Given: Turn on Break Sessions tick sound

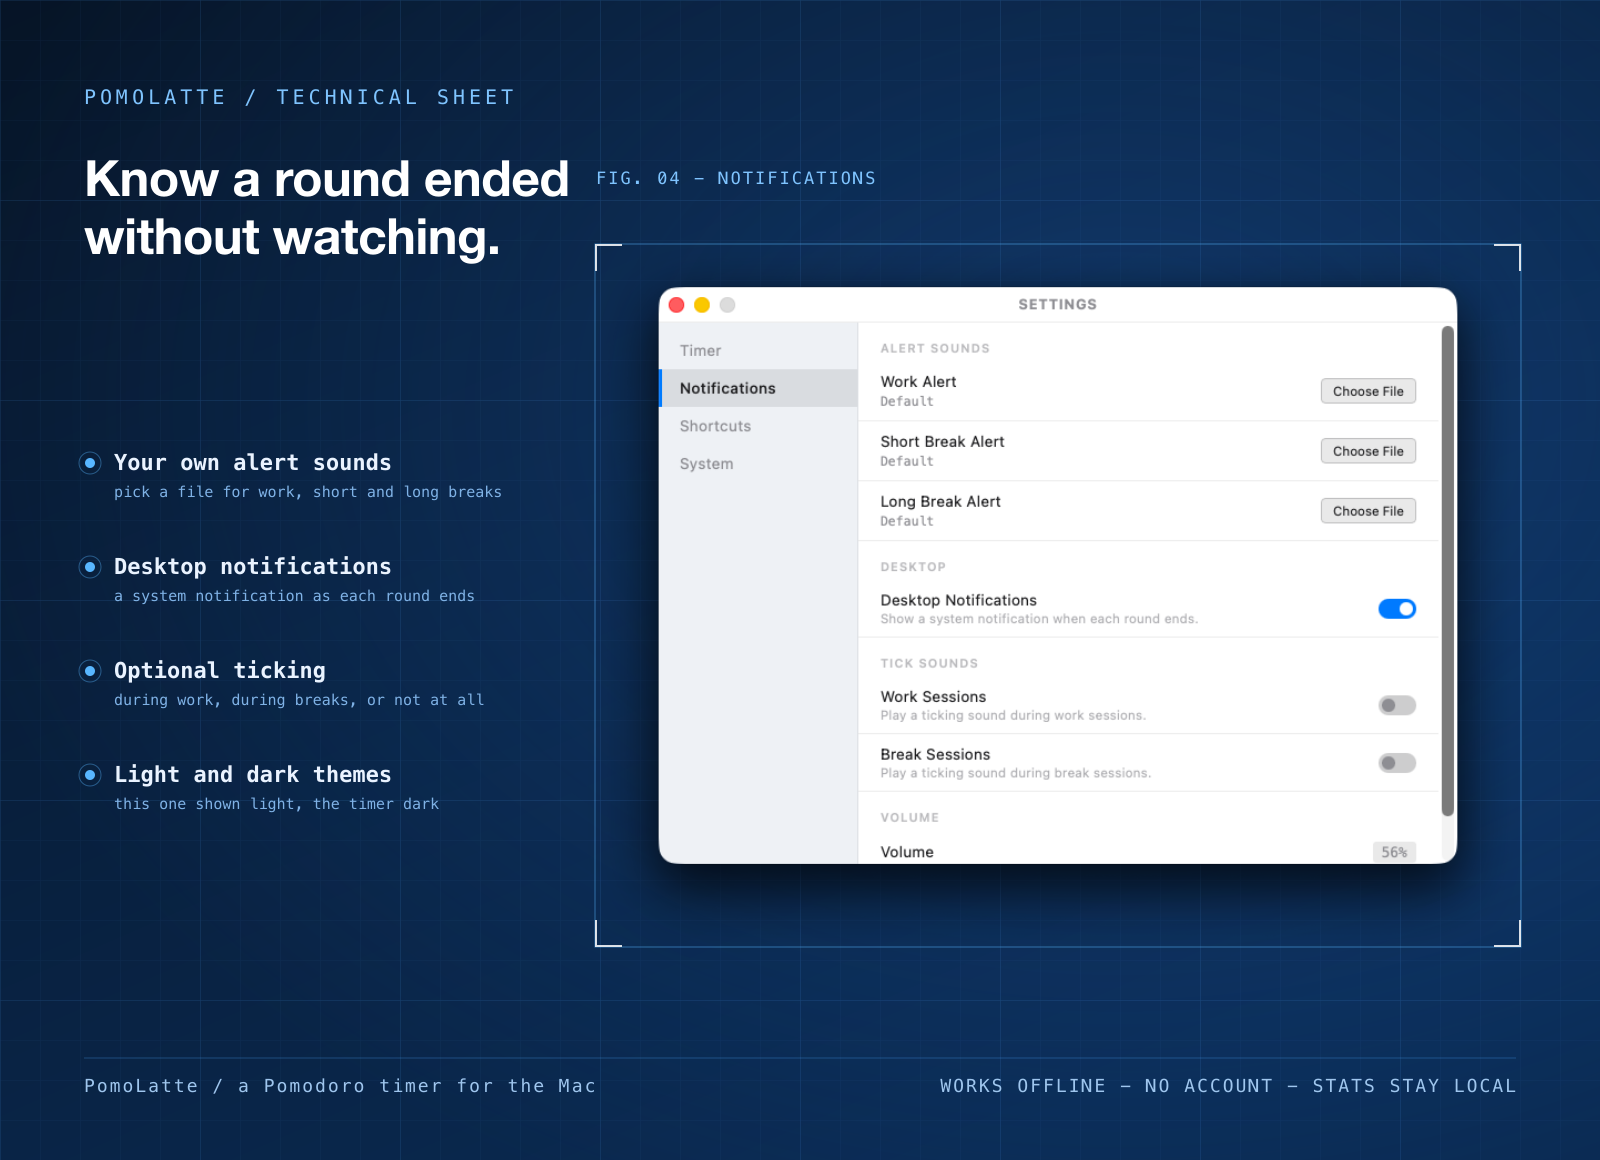Looking at the screenshot, I should (1397, 764).
